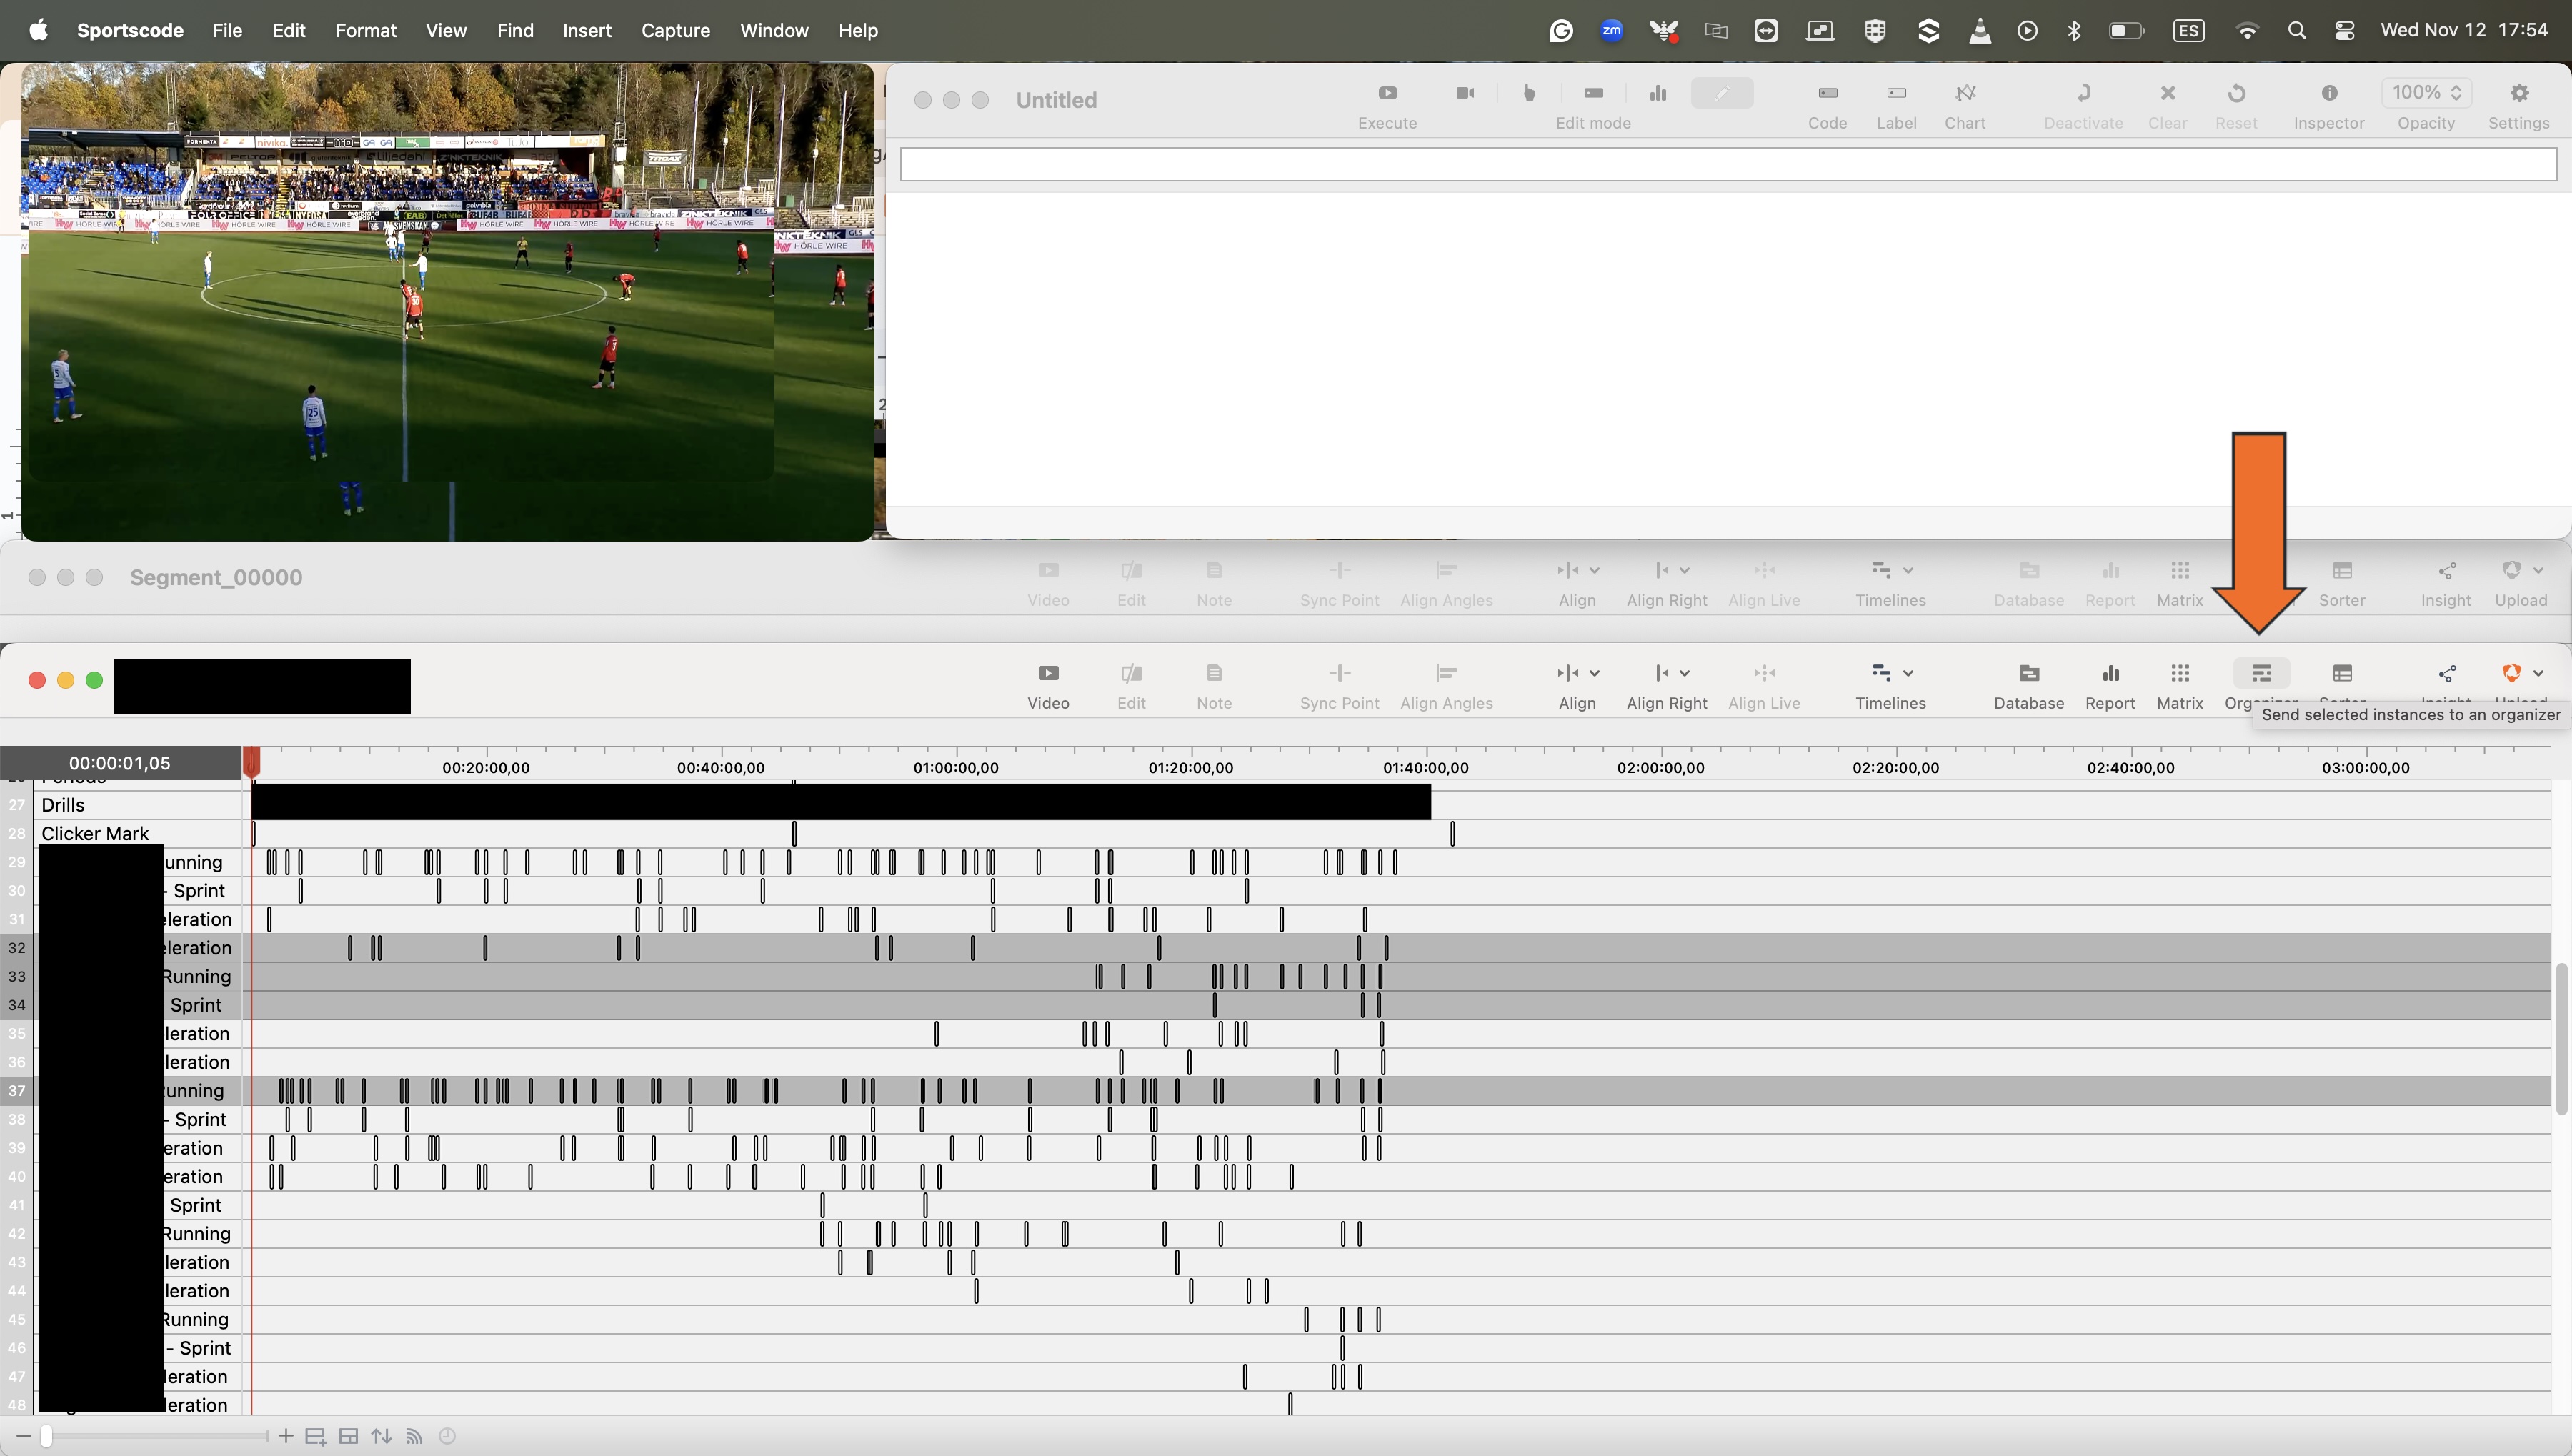2572x1456 pixels.
Task: Open the Insert menu
Action: (587, 30)
